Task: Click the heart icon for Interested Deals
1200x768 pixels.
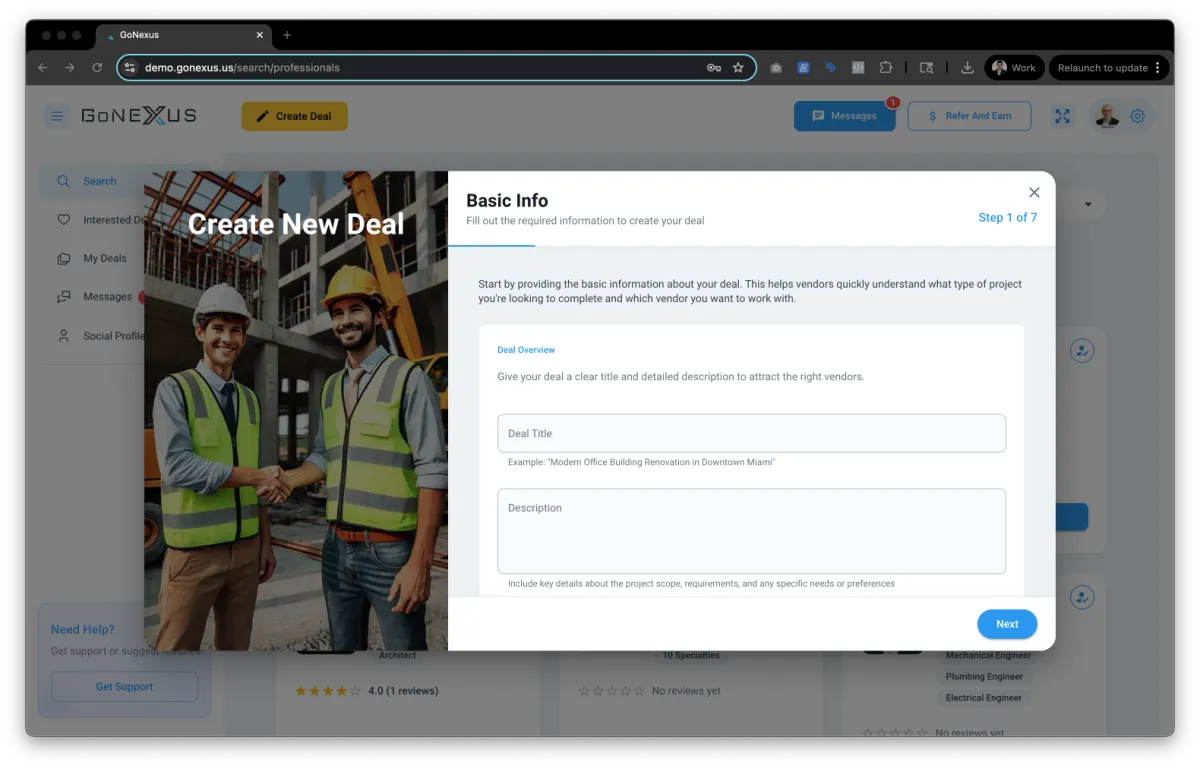Action: tap(64, 220)
